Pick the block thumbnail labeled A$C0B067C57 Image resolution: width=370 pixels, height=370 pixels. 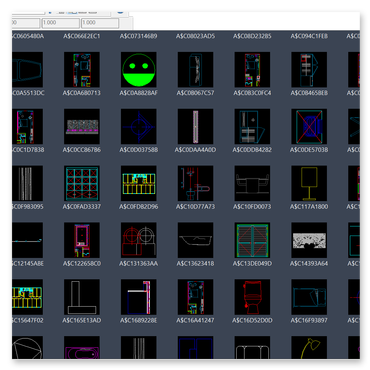[195, 70]
